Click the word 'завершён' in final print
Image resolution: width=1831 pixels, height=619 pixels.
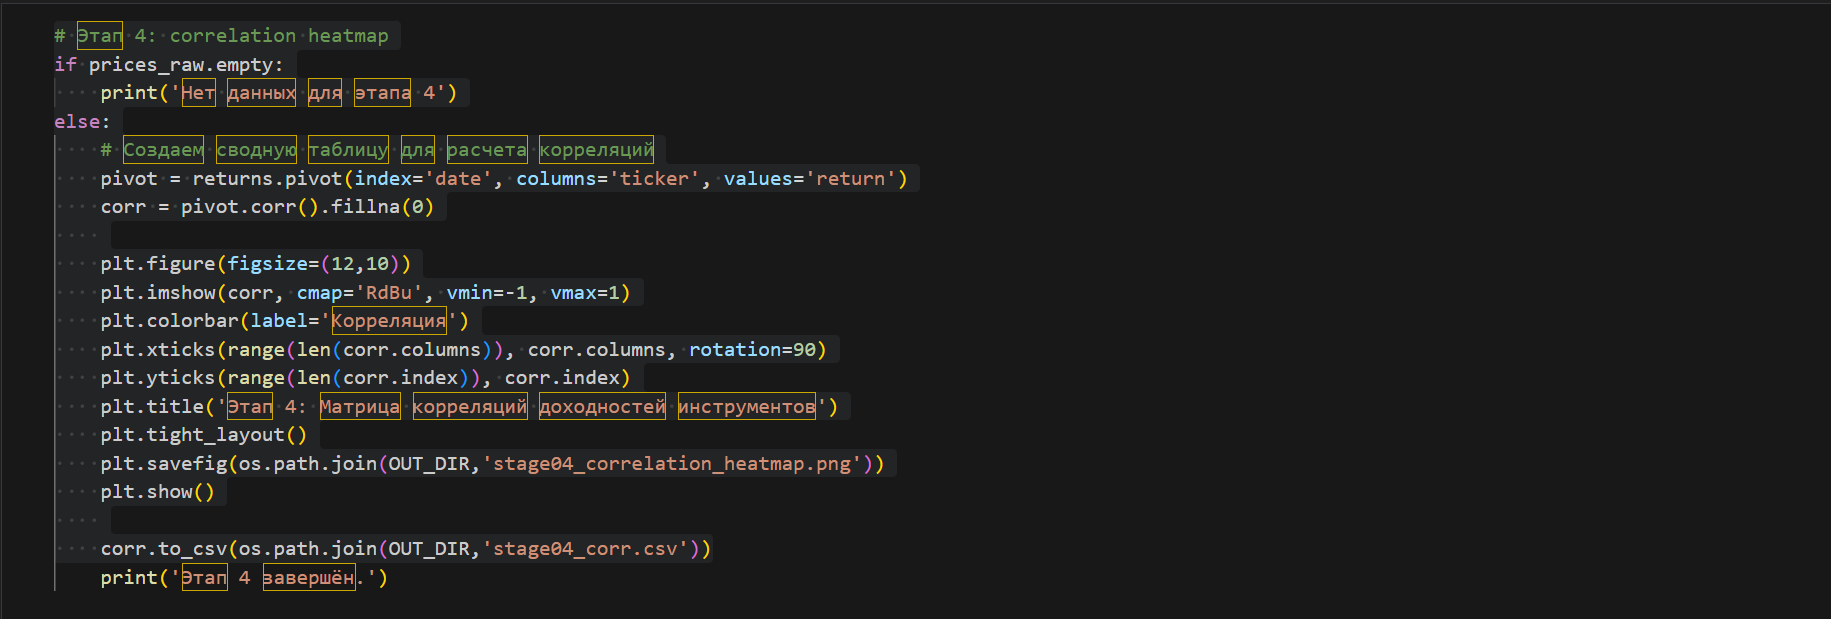(x=309, y=578)
